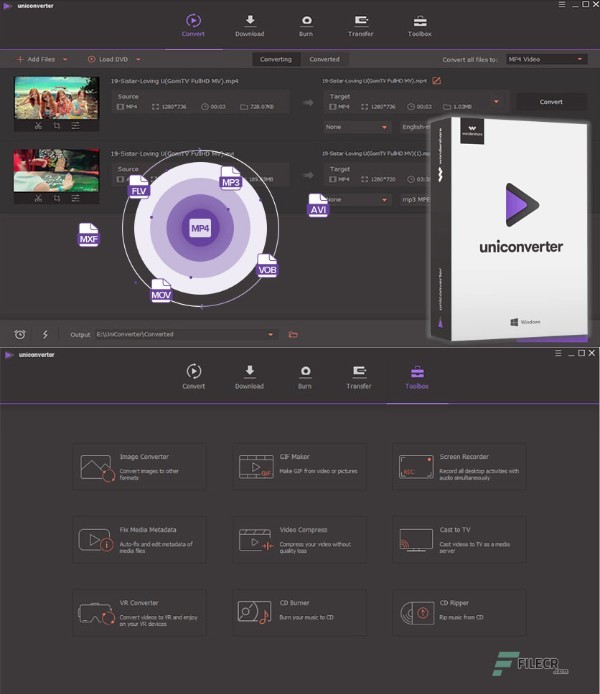Image resolution: width=600 pixels, height=694 pixels.
Task: Open Transfer tab in upper window
Action: (361, 25)
